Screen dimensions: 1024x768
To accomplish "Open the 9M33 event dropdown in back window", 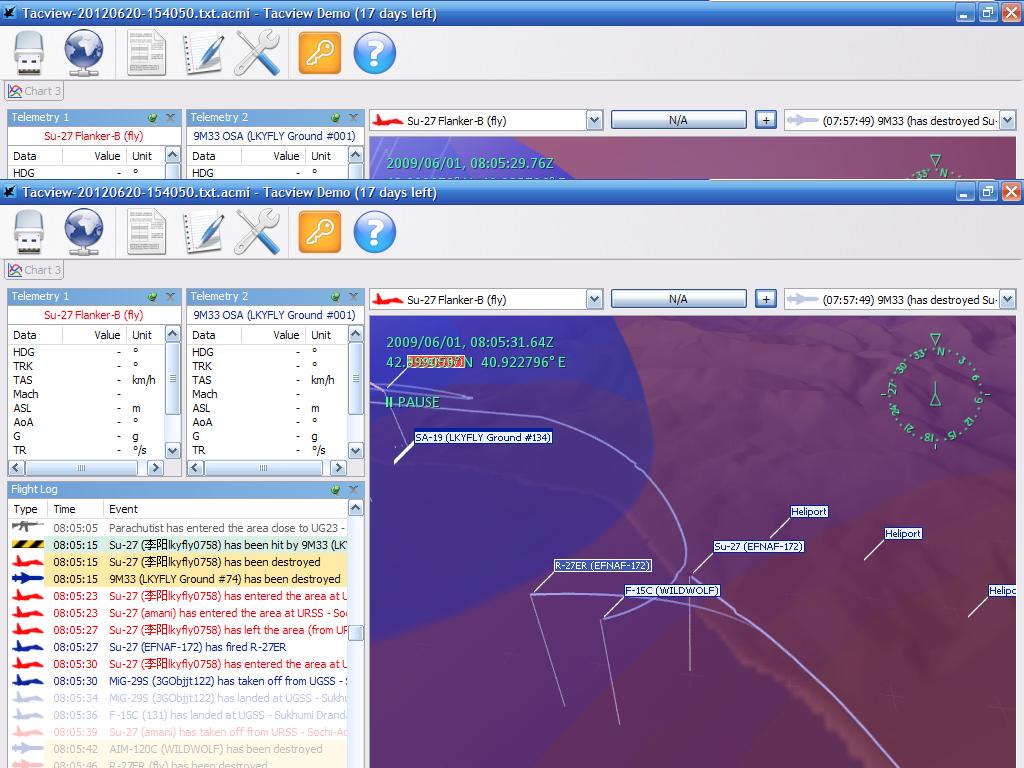I will [x=1007, y=121].
